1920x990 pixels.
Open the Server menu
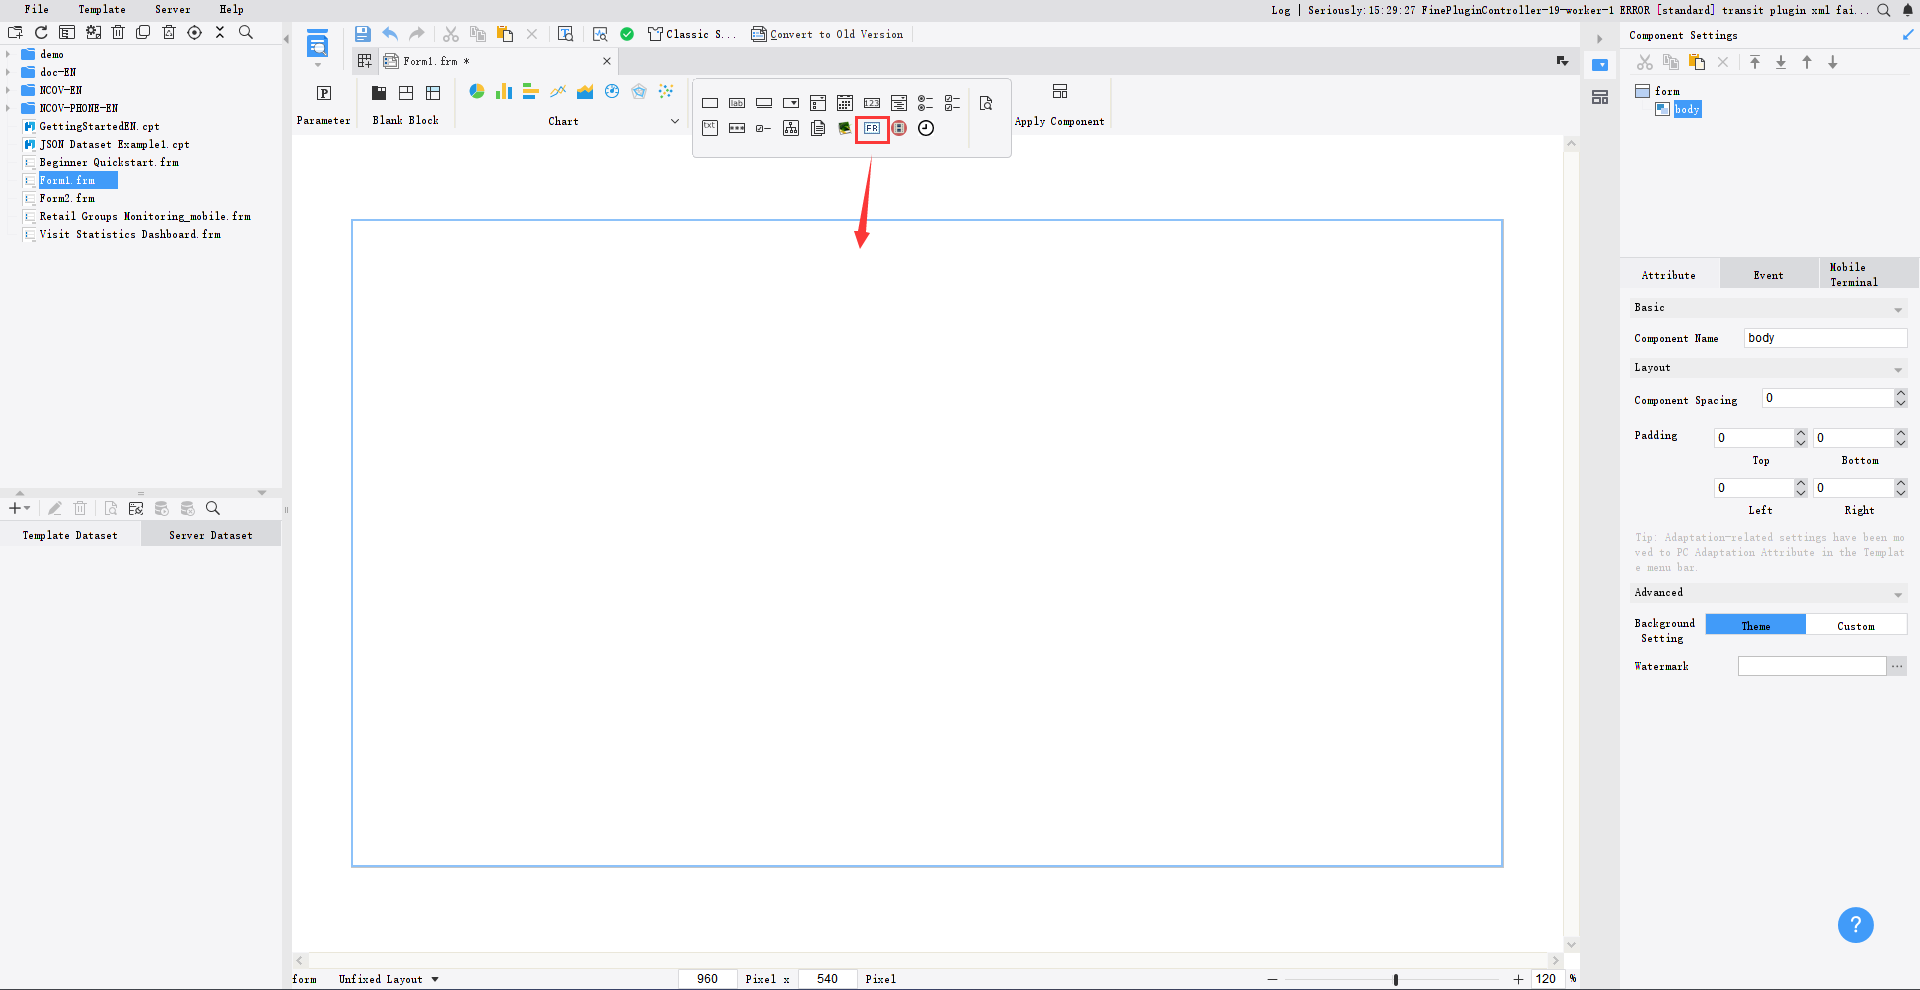[x=172, y=9]
